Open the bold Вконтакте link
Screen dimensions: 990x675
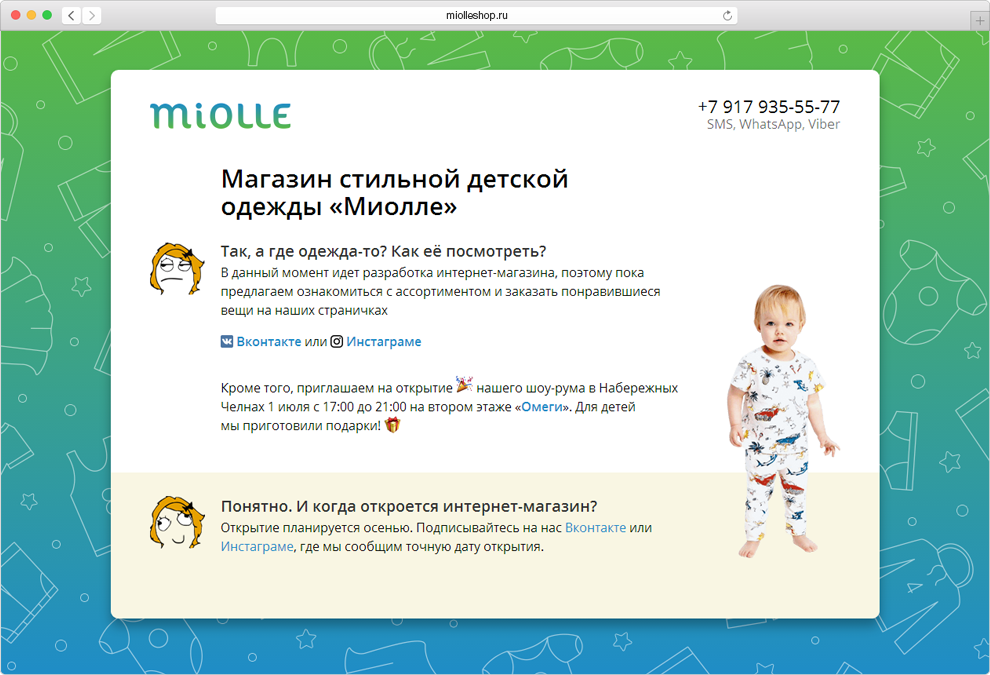click(269, 342)
